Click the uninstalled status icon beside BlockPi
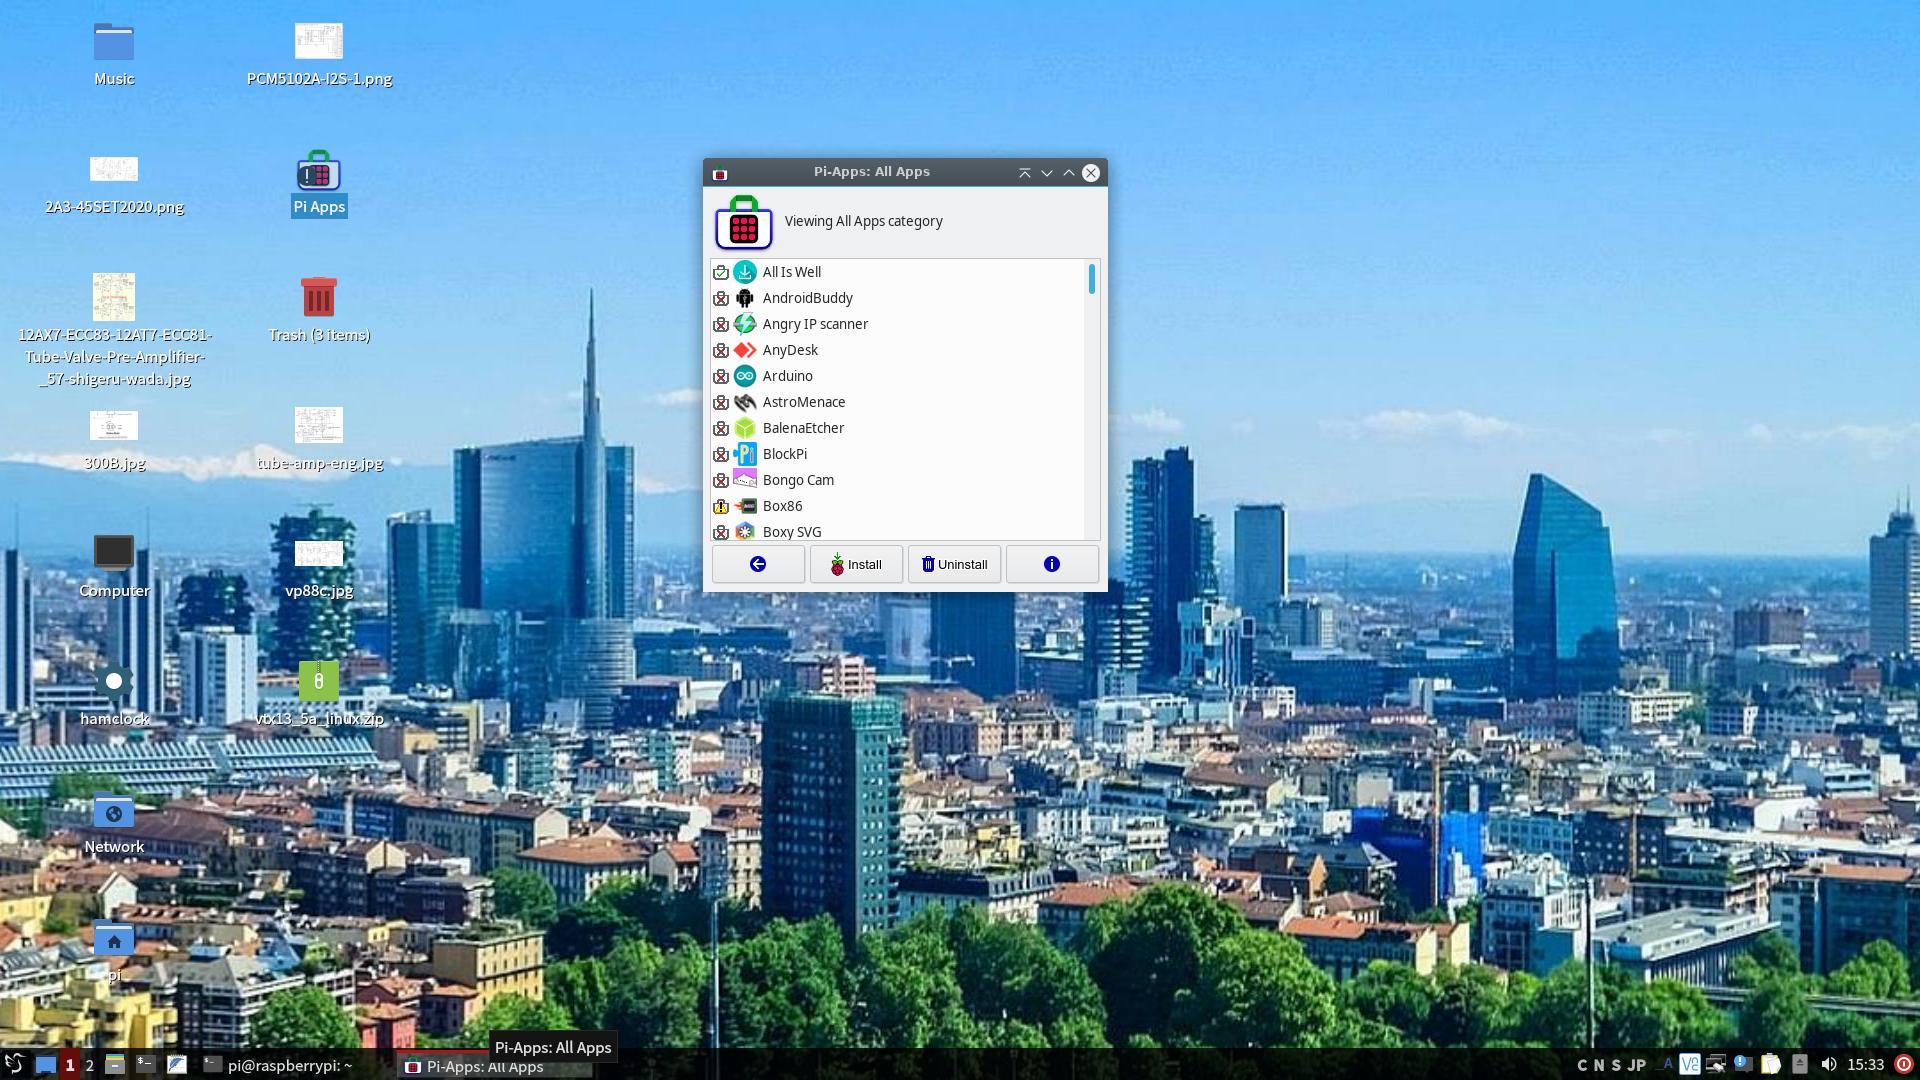 pyautogui.click(x=721, y=454)
